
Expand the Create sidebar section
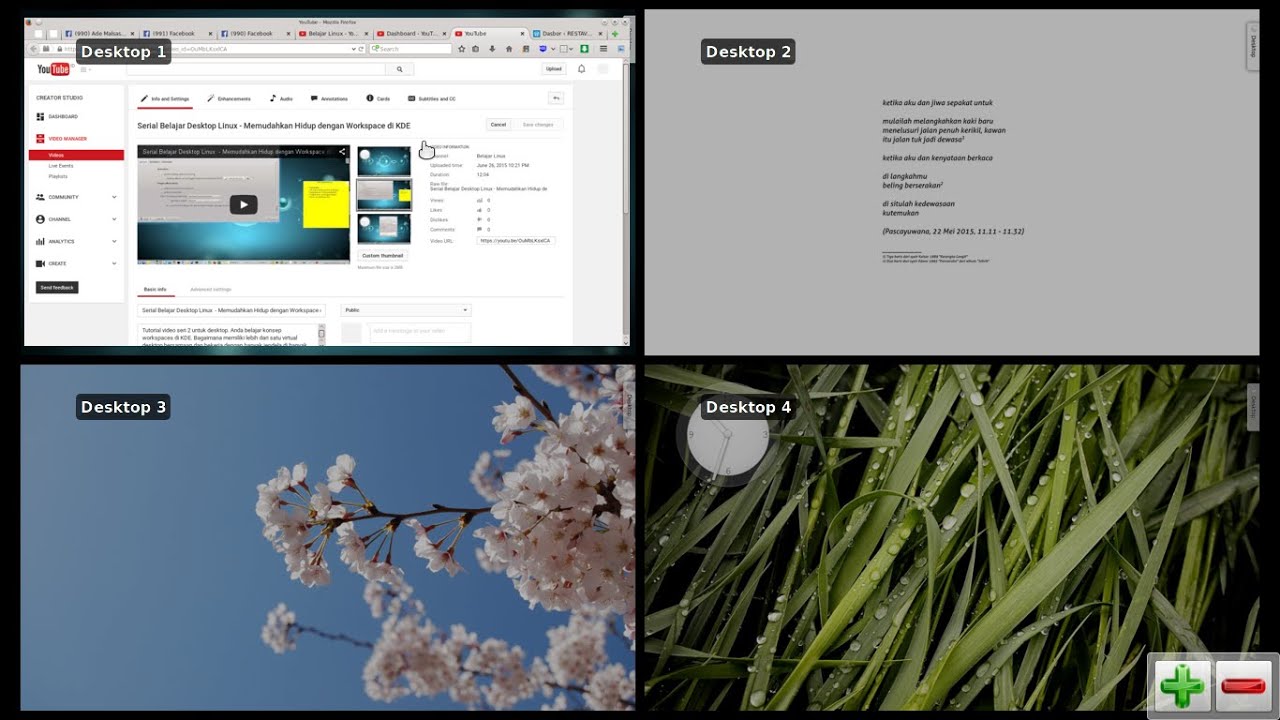(x=76, y=263)
